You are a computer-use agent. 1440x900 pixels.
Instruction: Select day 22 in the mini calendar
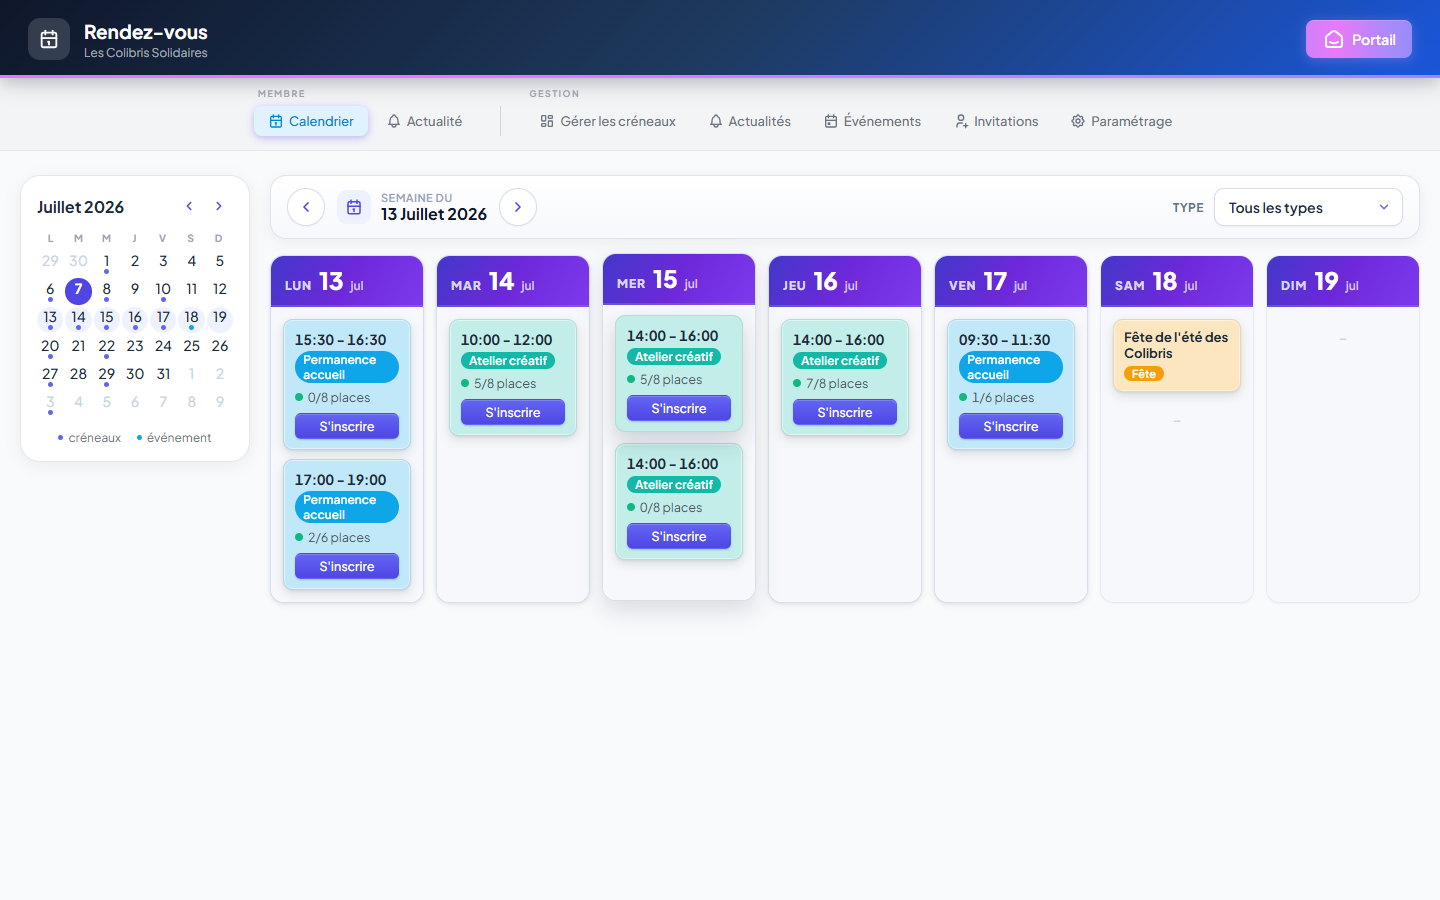[107, 347]
